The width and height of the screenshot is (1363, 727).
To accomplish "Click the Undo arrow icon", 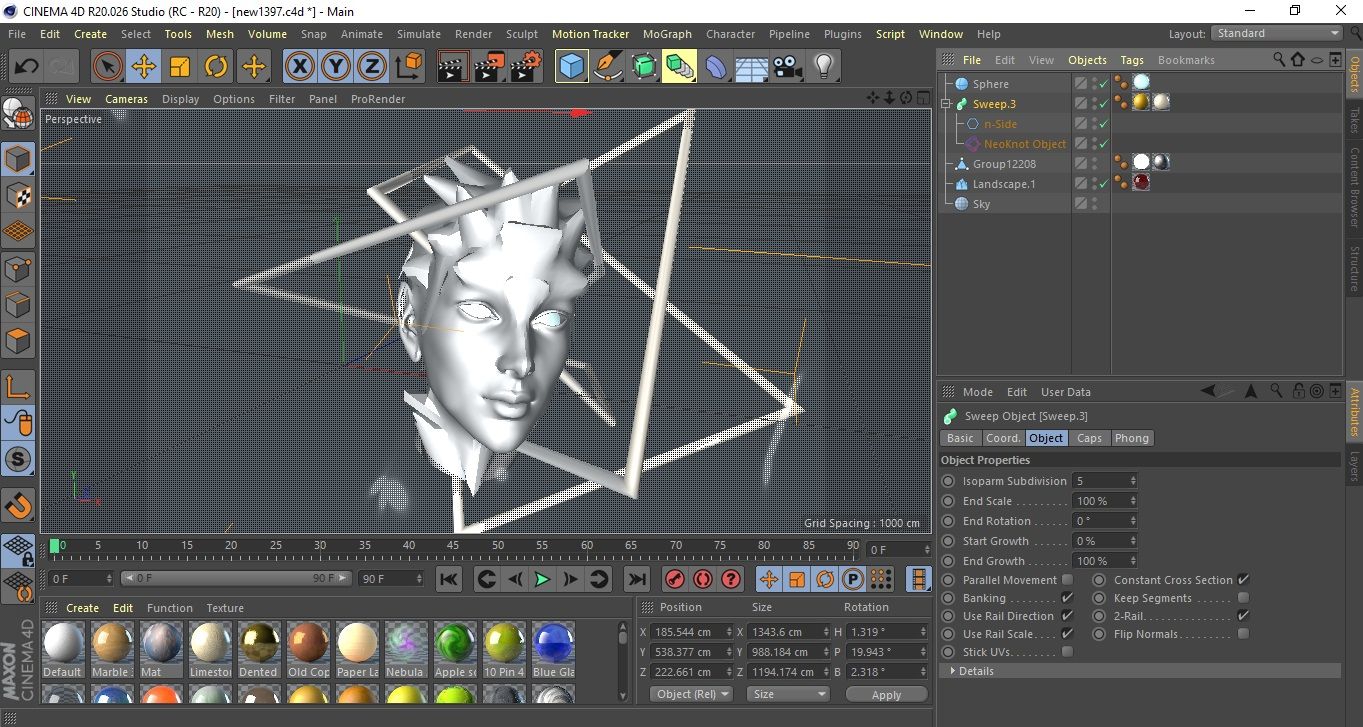I will pos(27,67).
